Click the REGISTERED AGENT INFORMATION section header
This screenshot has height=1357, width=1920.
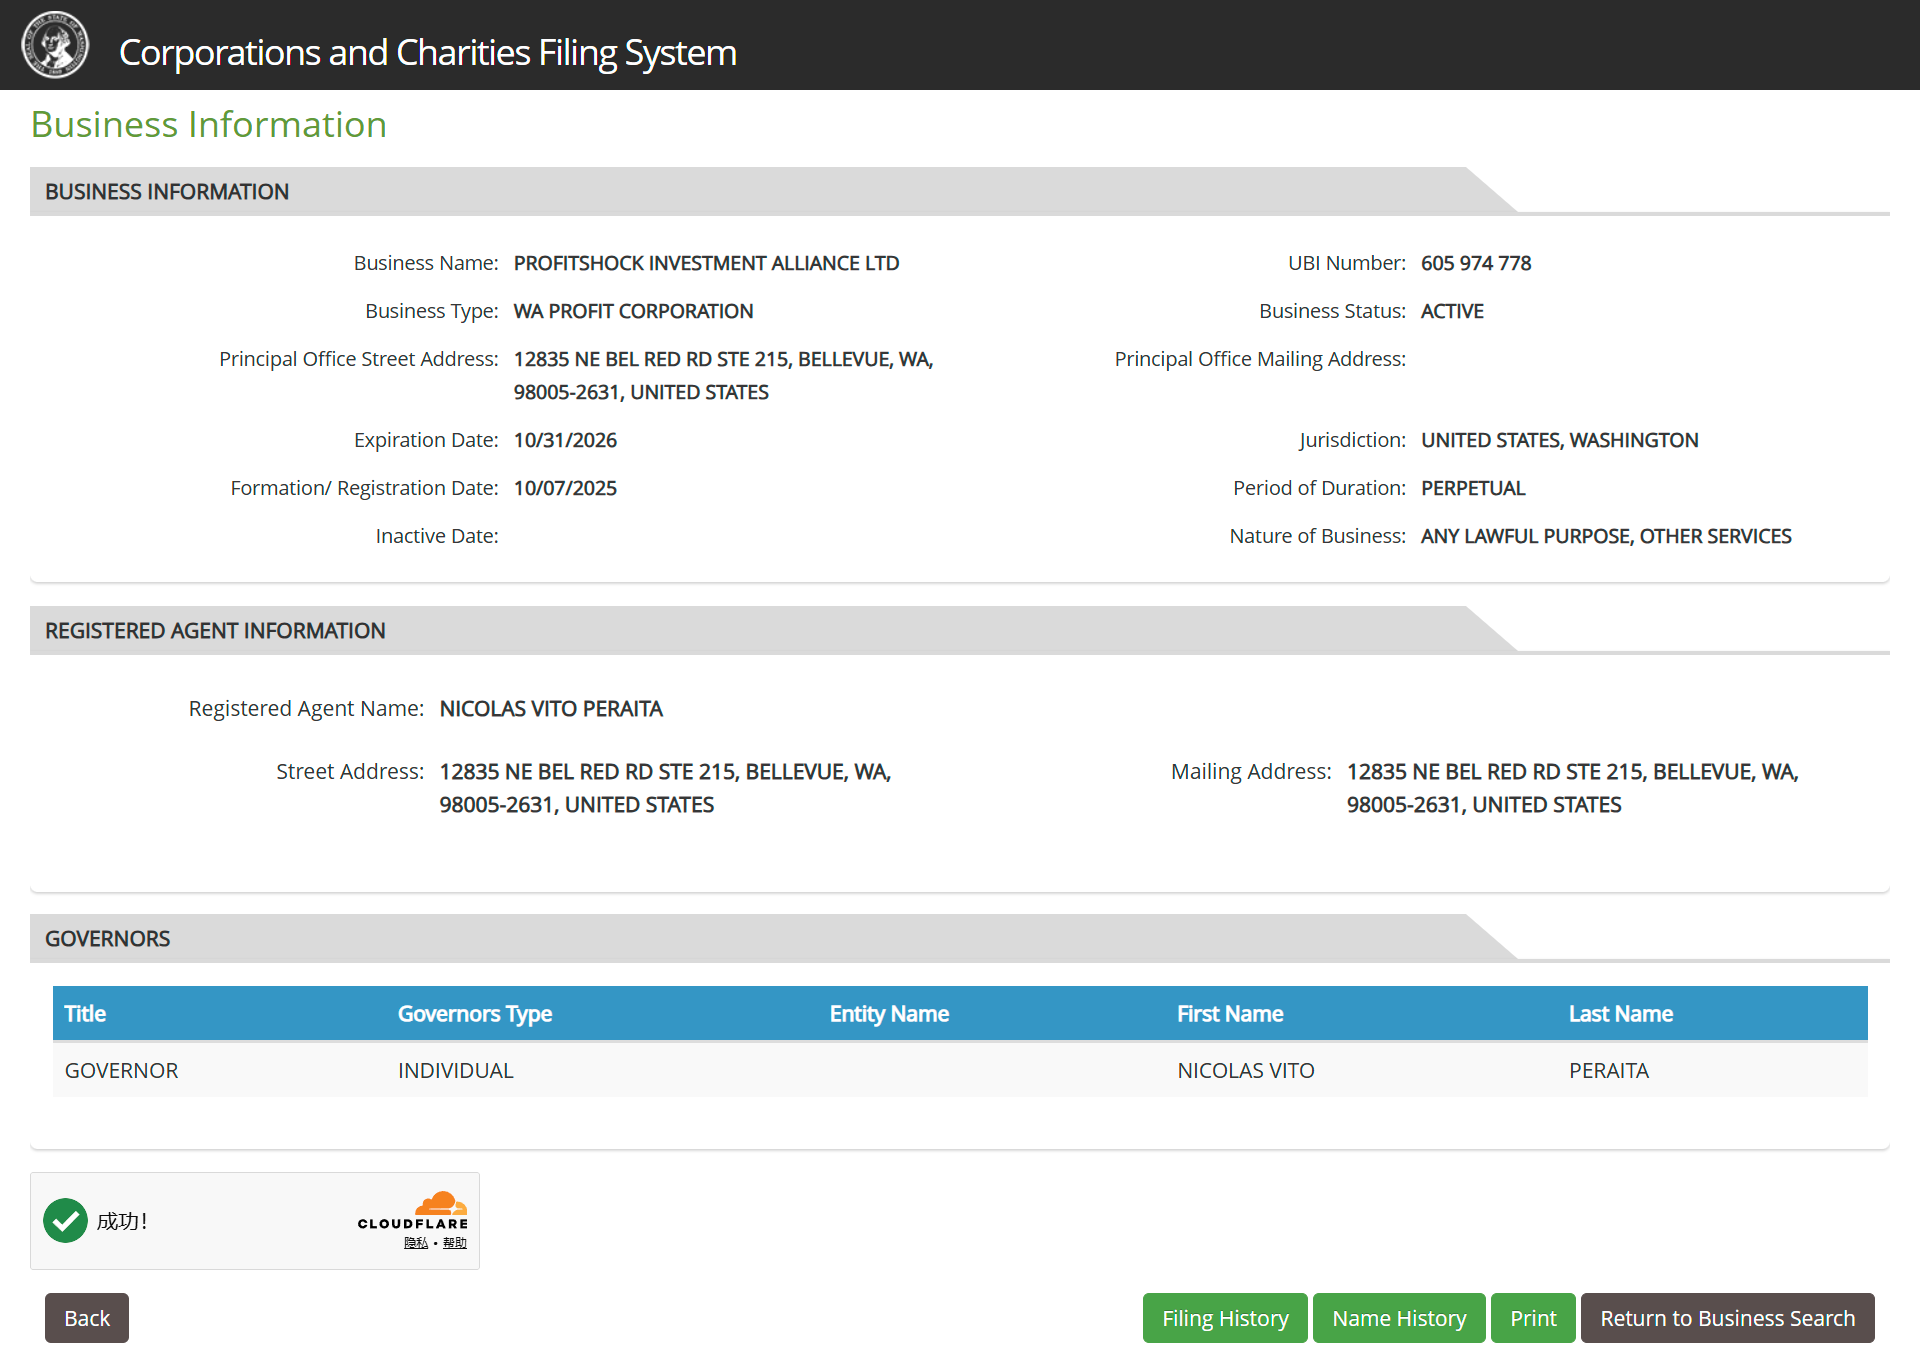click(x=215, y=630)
